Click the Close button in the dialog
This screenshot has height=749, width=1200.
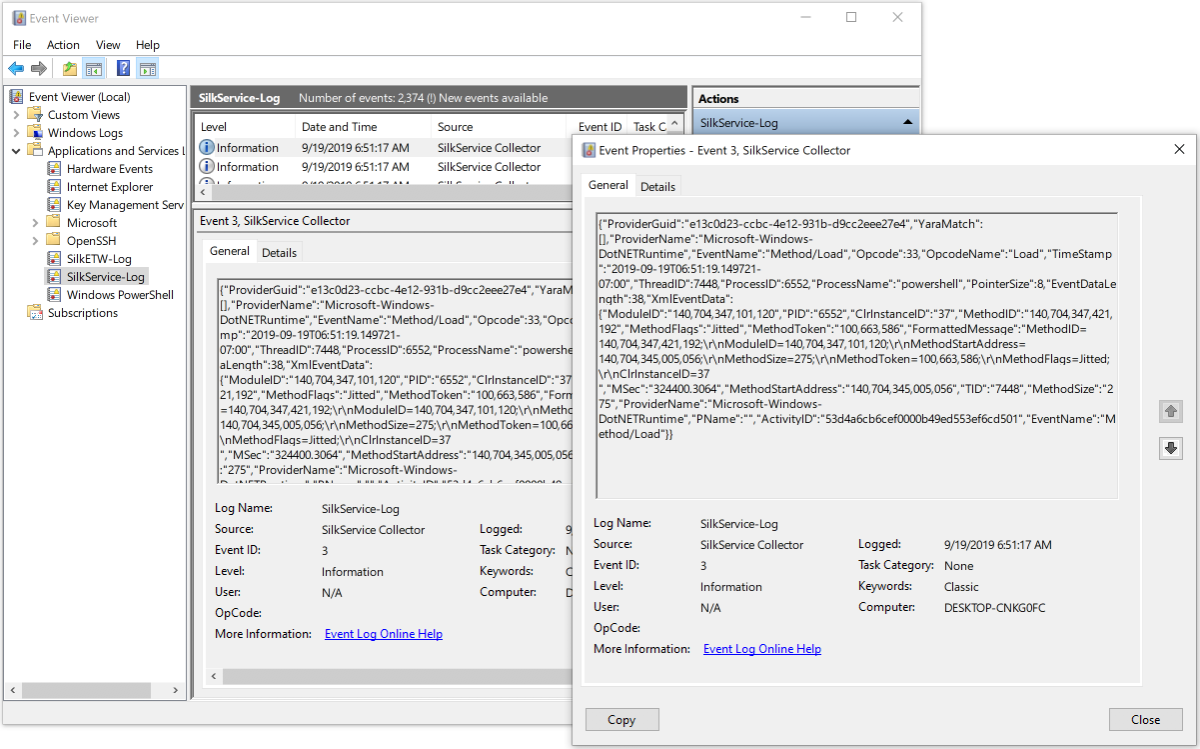(1145, 720)
